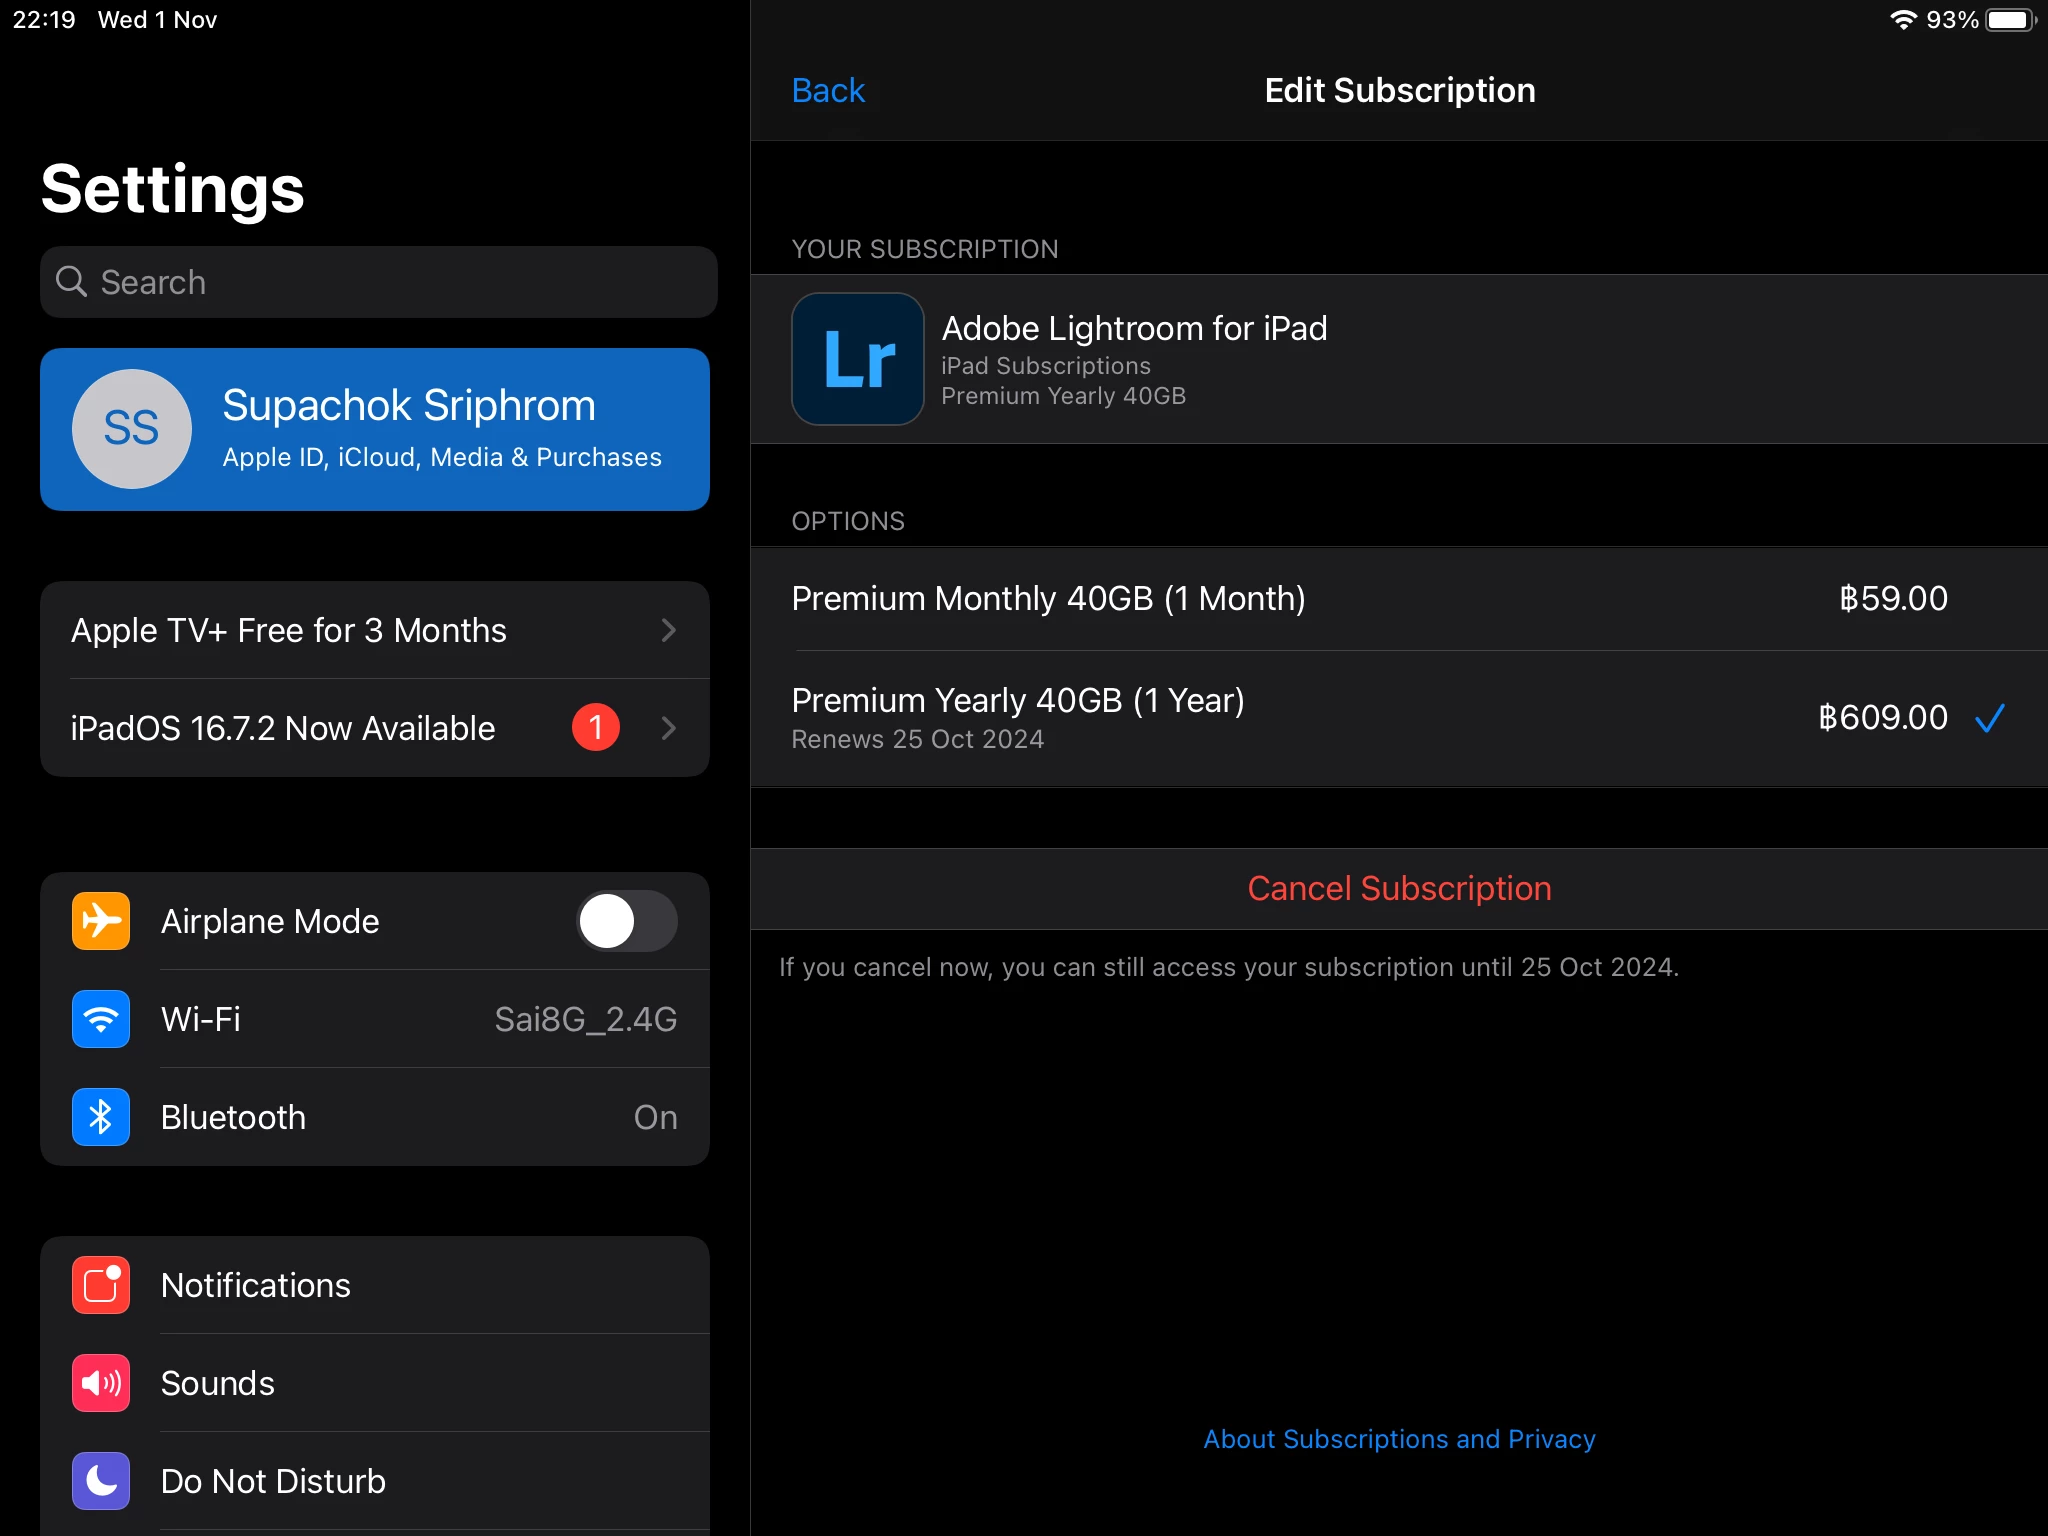Tap the SS profile avatar circle

[x=132, y=429]
